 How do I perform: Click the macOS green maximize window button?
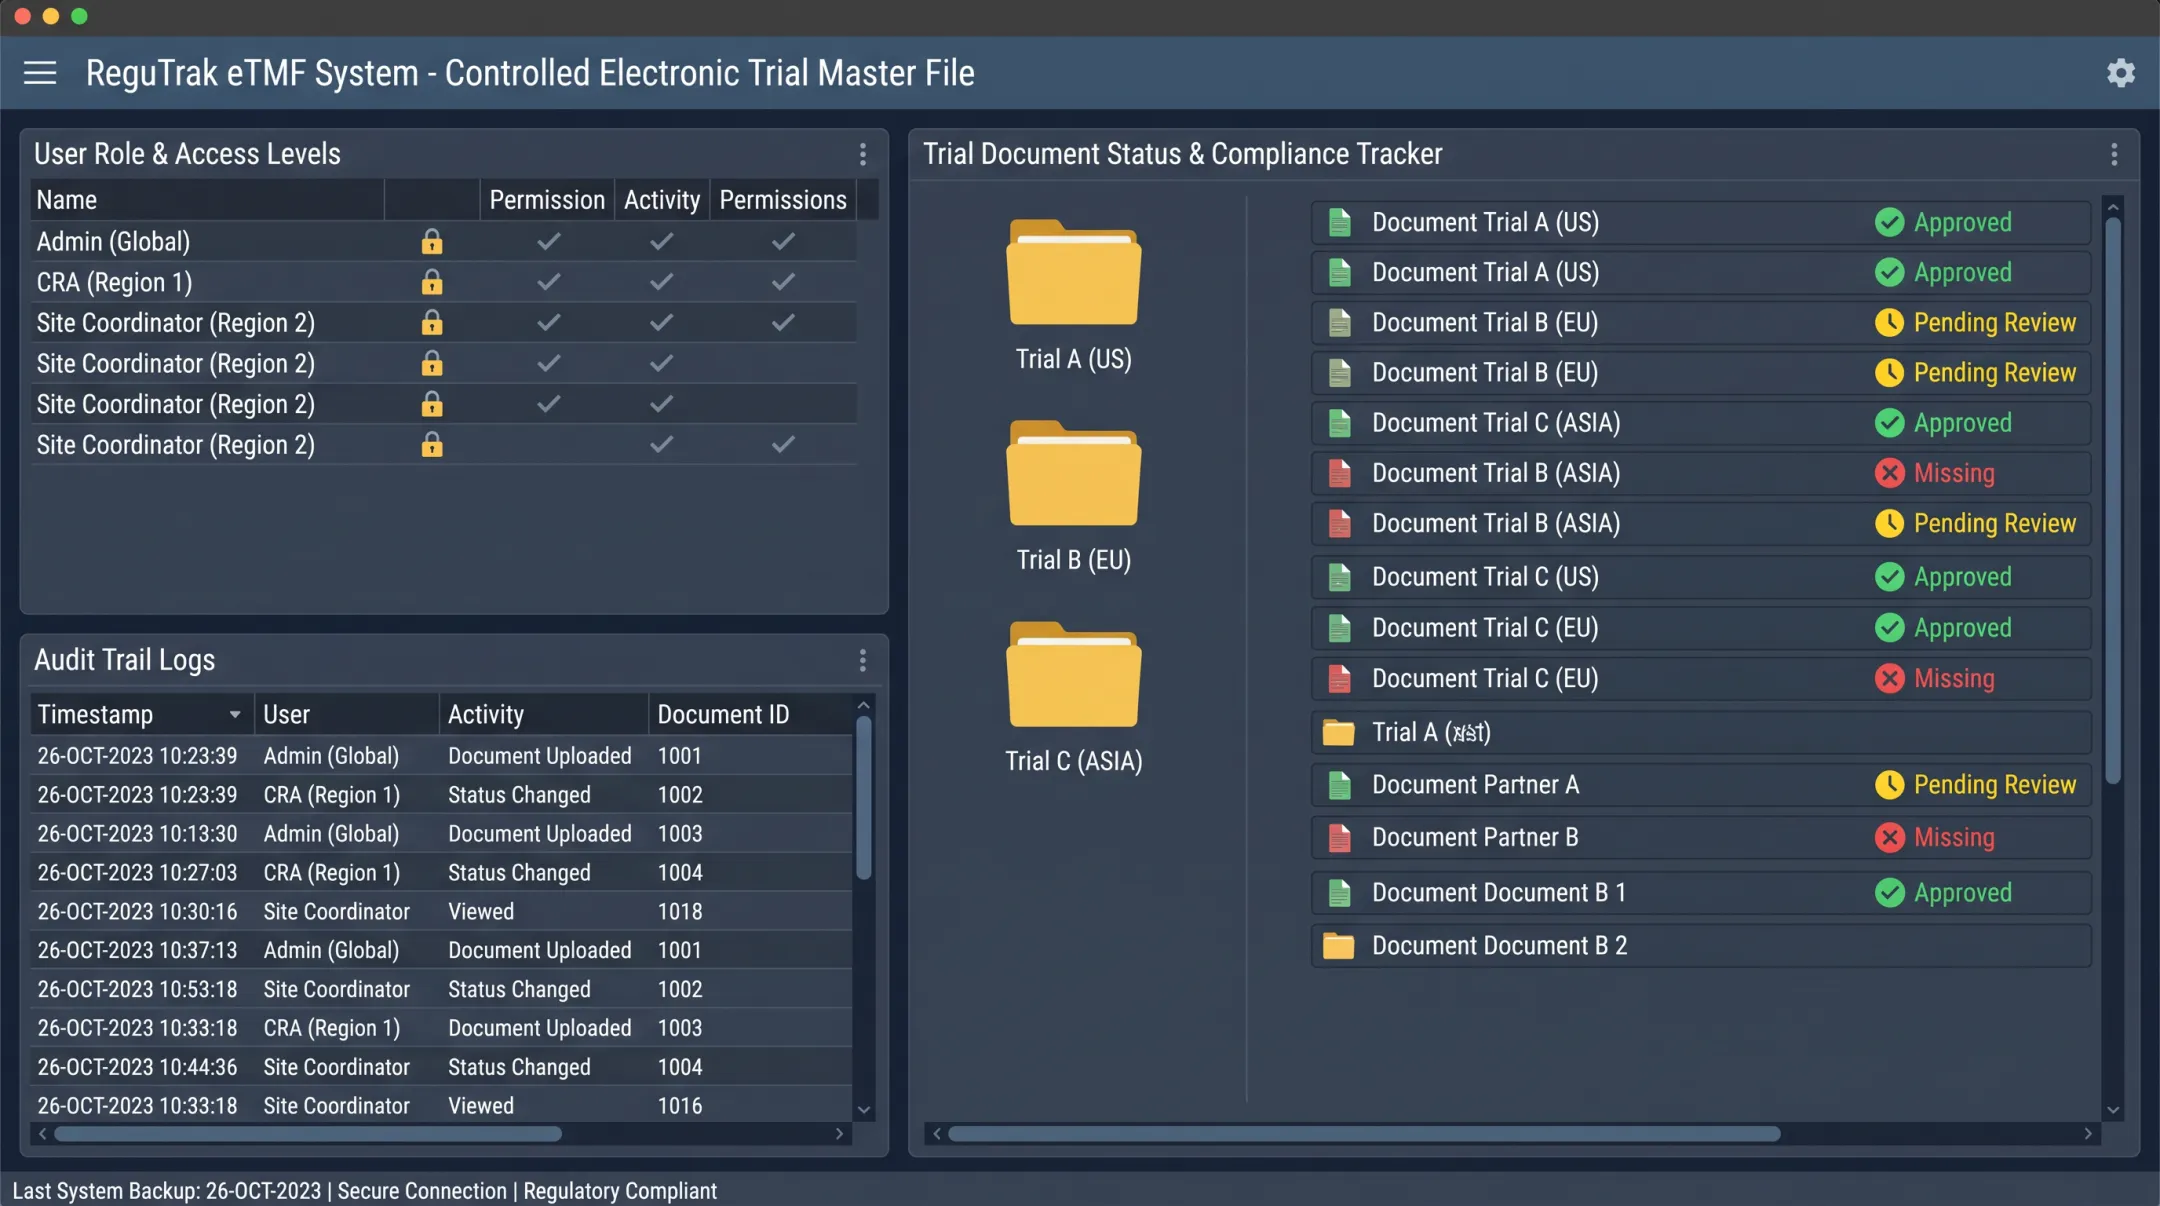click(x=80, y=16)
